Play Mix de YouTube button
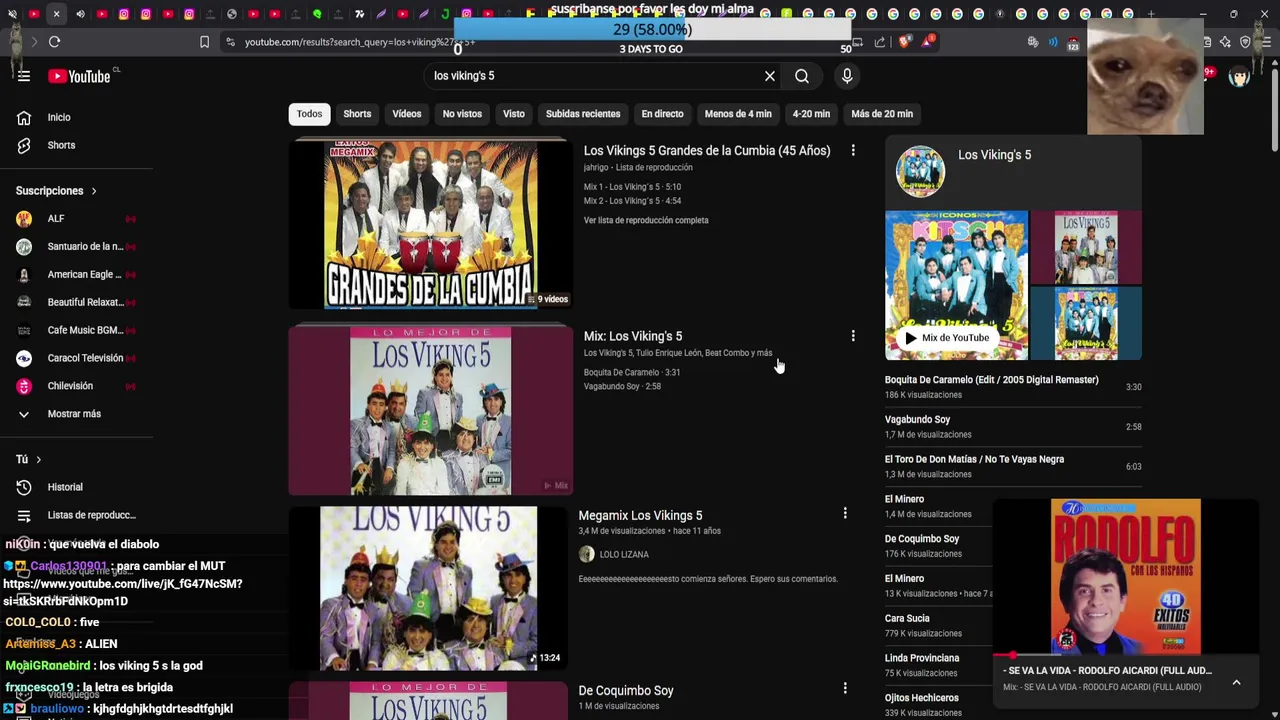1280x720 pixels. [x=946, y=338]
